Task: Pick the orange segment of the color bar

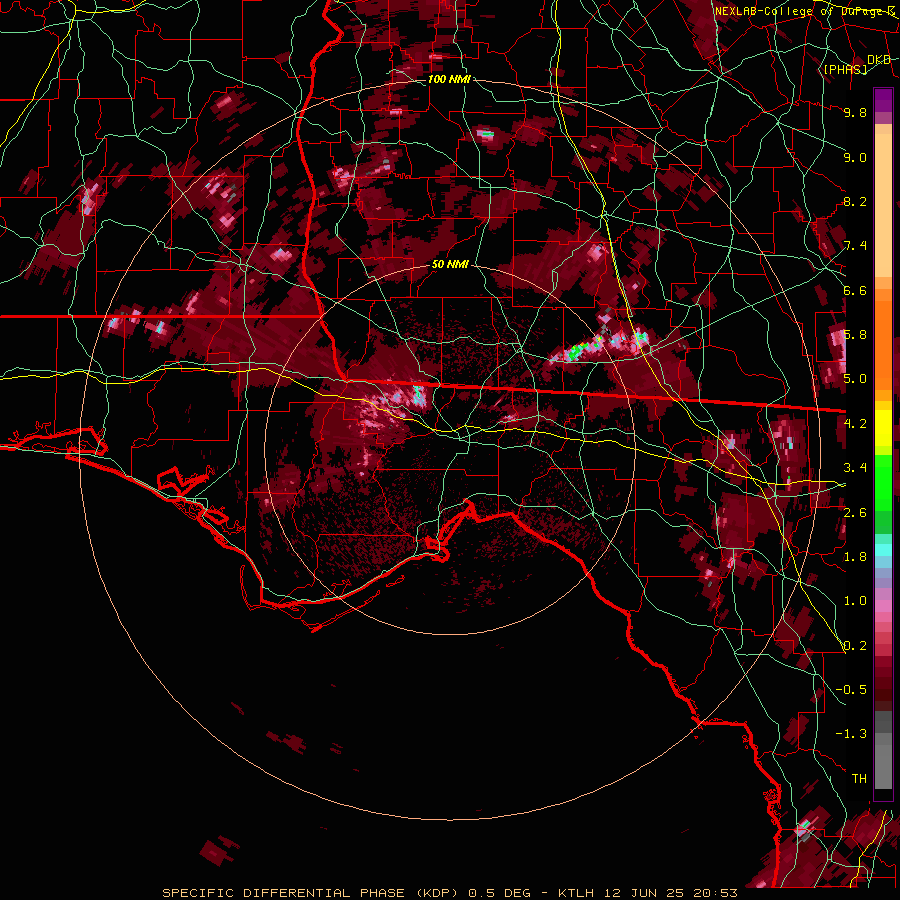Action: (883, 339)
